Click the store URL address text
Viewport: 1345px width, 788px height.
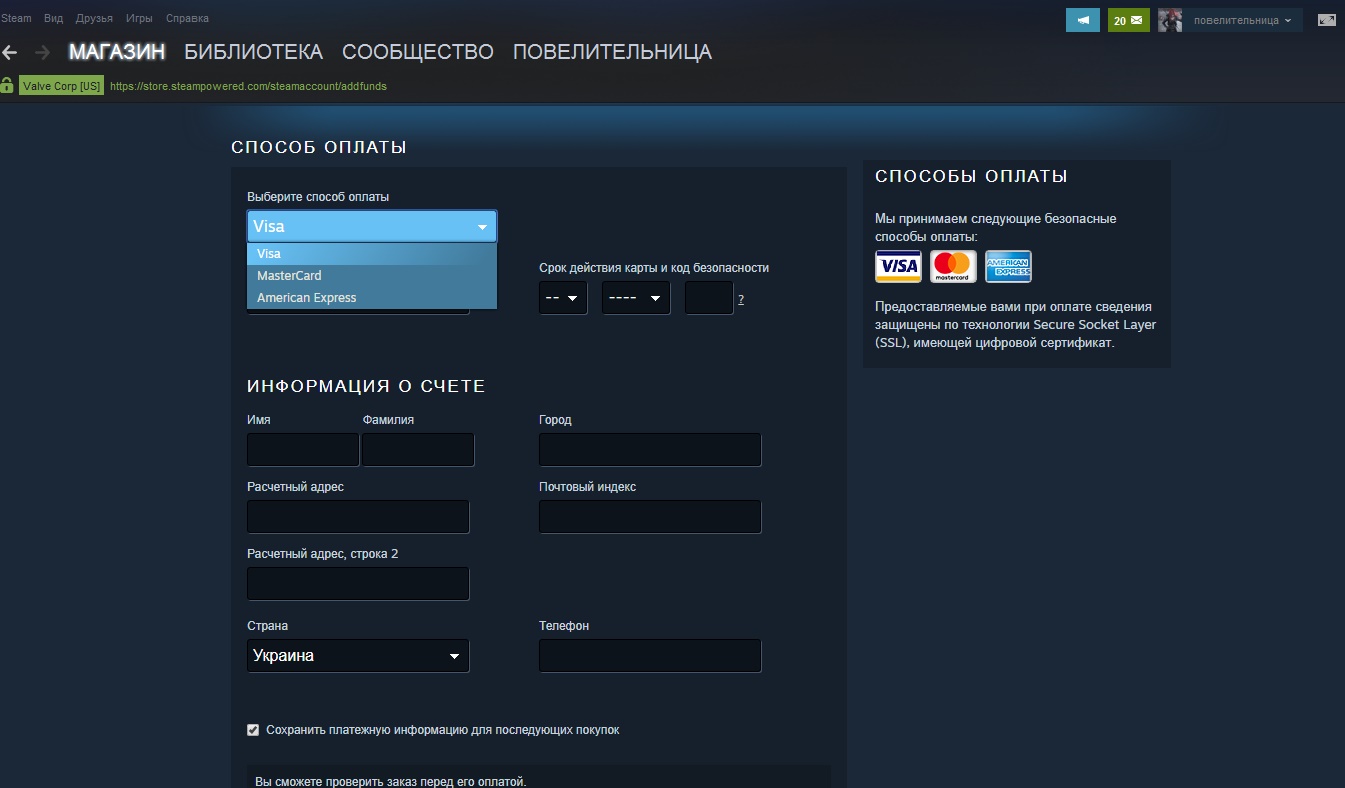pos(248,86)
